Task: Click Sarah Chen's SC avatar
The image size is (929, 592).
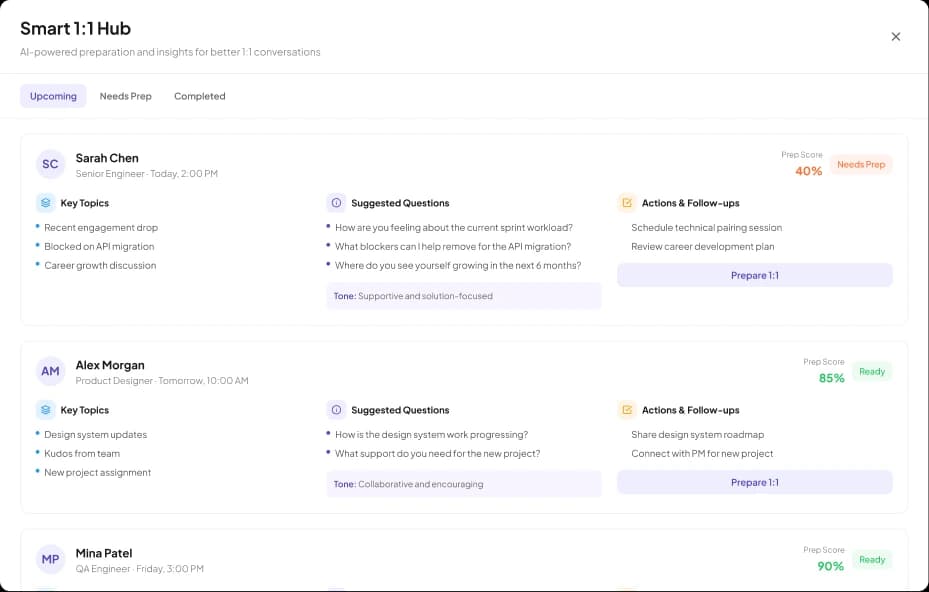Action: tap(50, 164)
